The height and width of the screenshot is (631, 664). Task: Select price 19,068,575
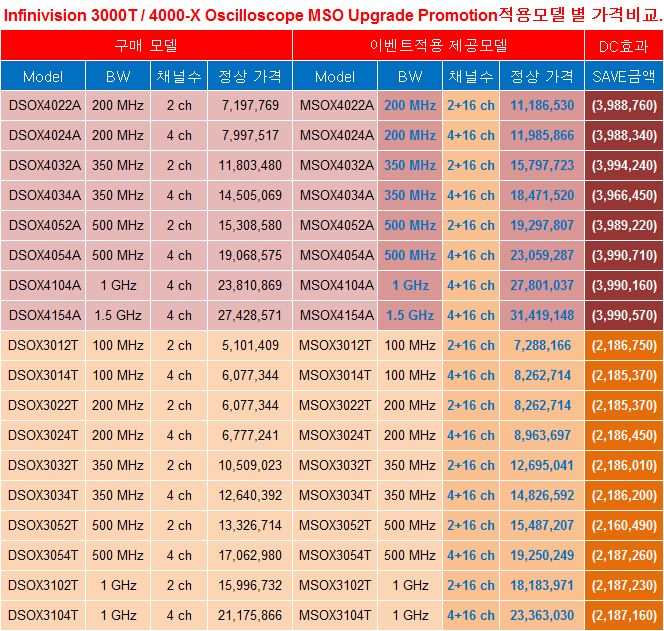coord(250,255)
